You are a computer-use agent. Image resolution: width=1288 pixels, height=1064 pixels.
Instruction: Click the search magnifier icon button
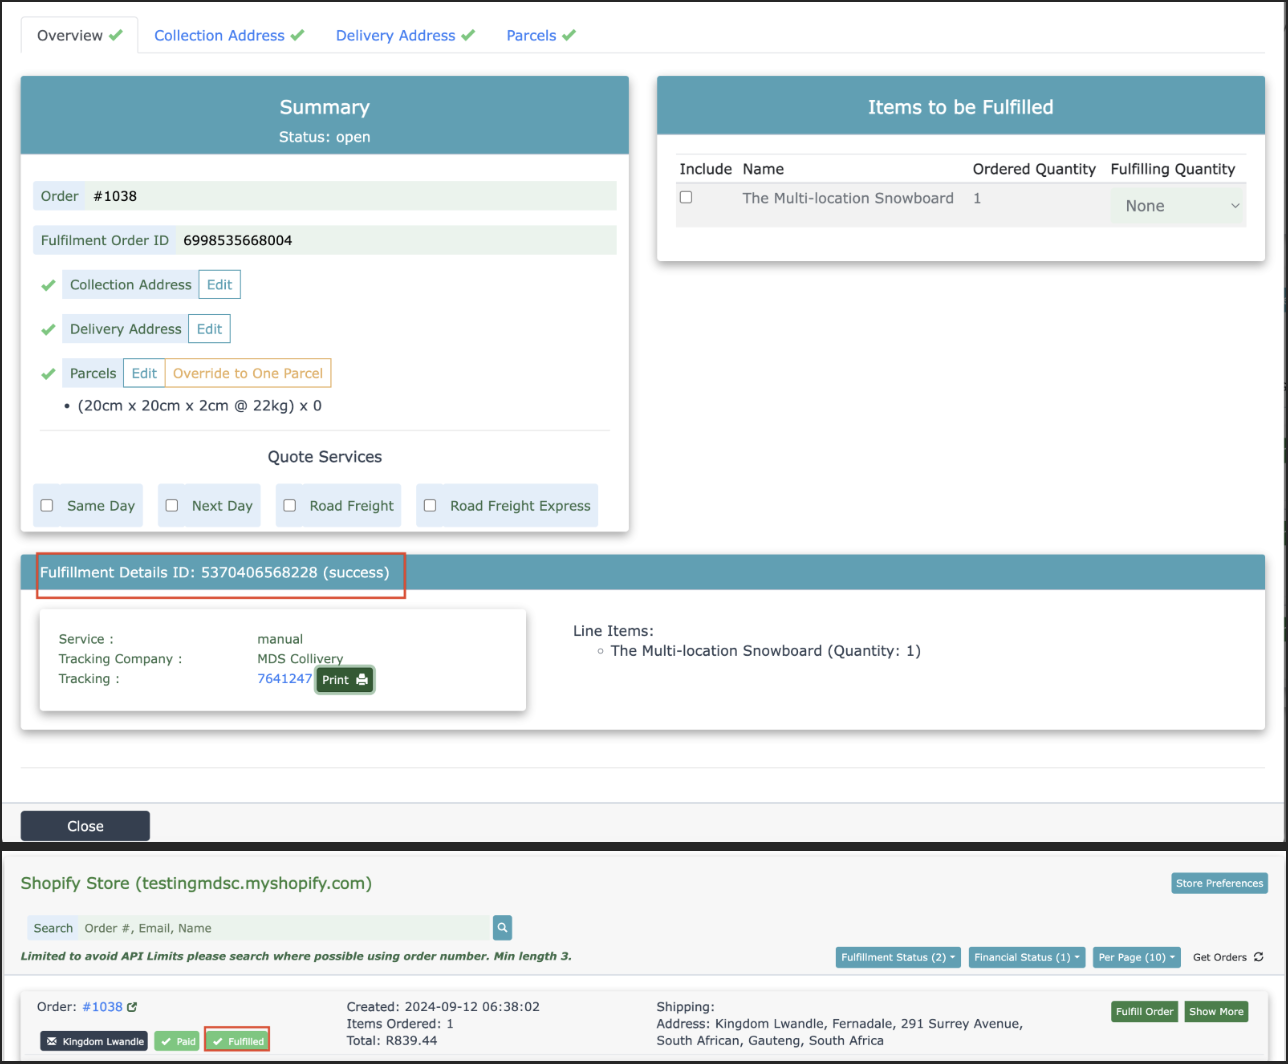502,928
